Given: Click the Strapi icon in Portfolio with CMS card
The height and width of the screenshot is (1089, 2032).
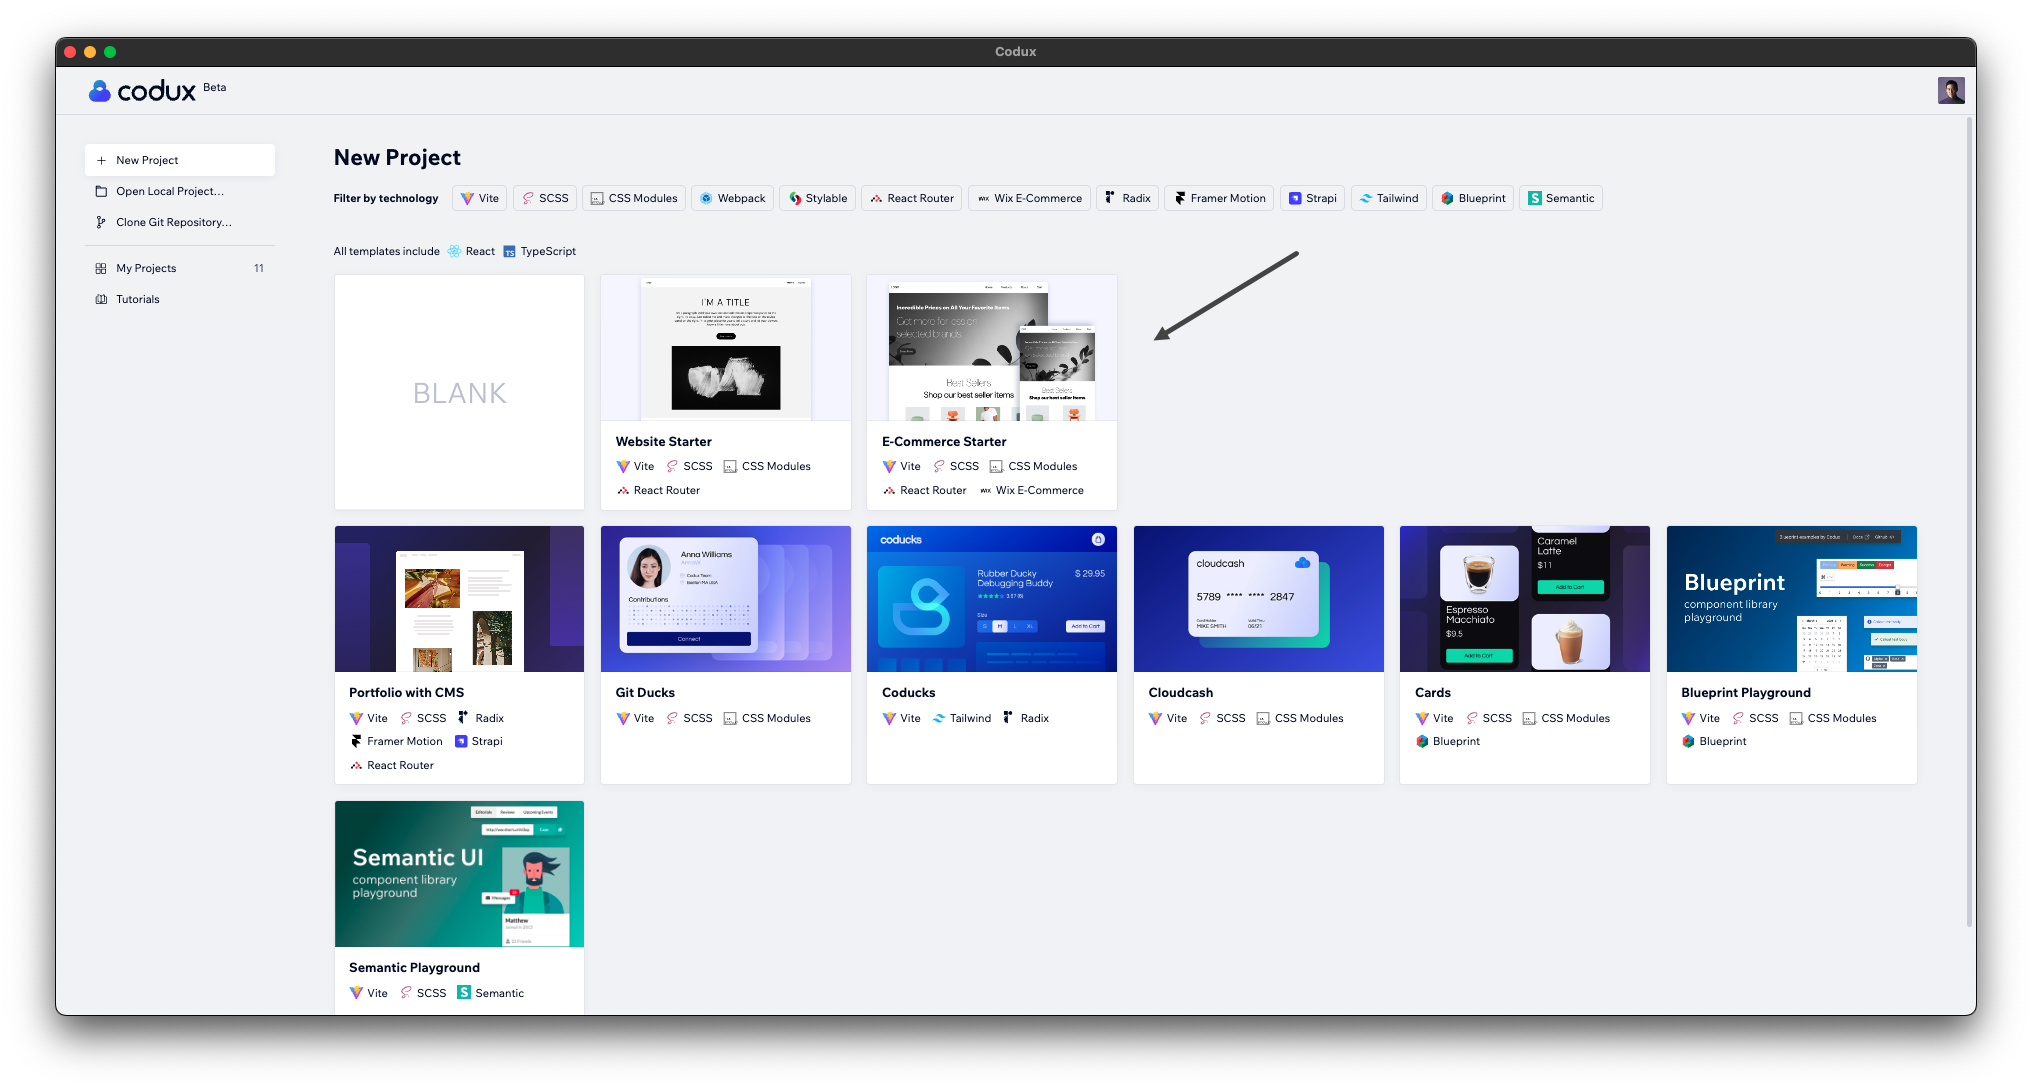Looking at the screenshot, I should coord(461,741).
